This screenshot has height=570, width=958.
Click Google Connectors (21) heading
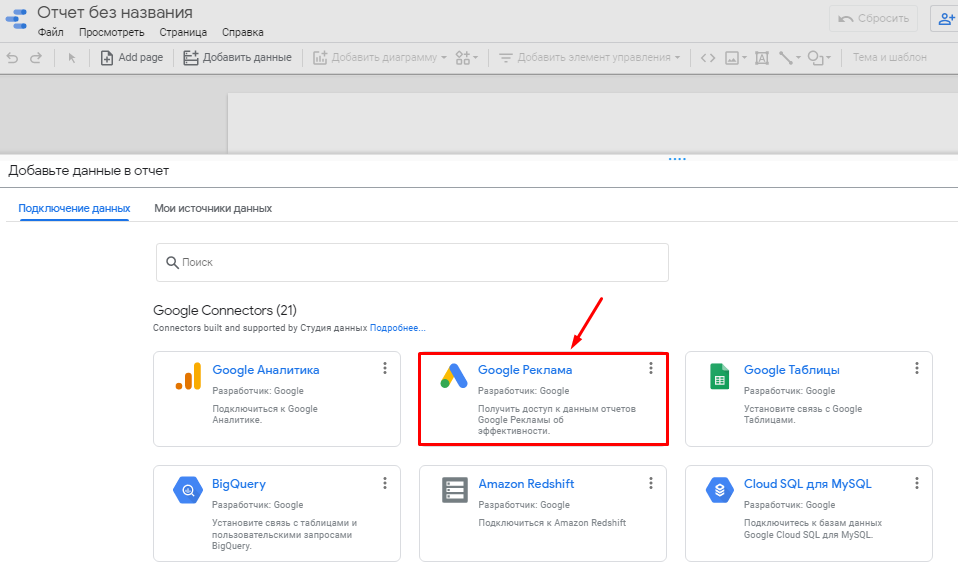(x=224, y=310)
